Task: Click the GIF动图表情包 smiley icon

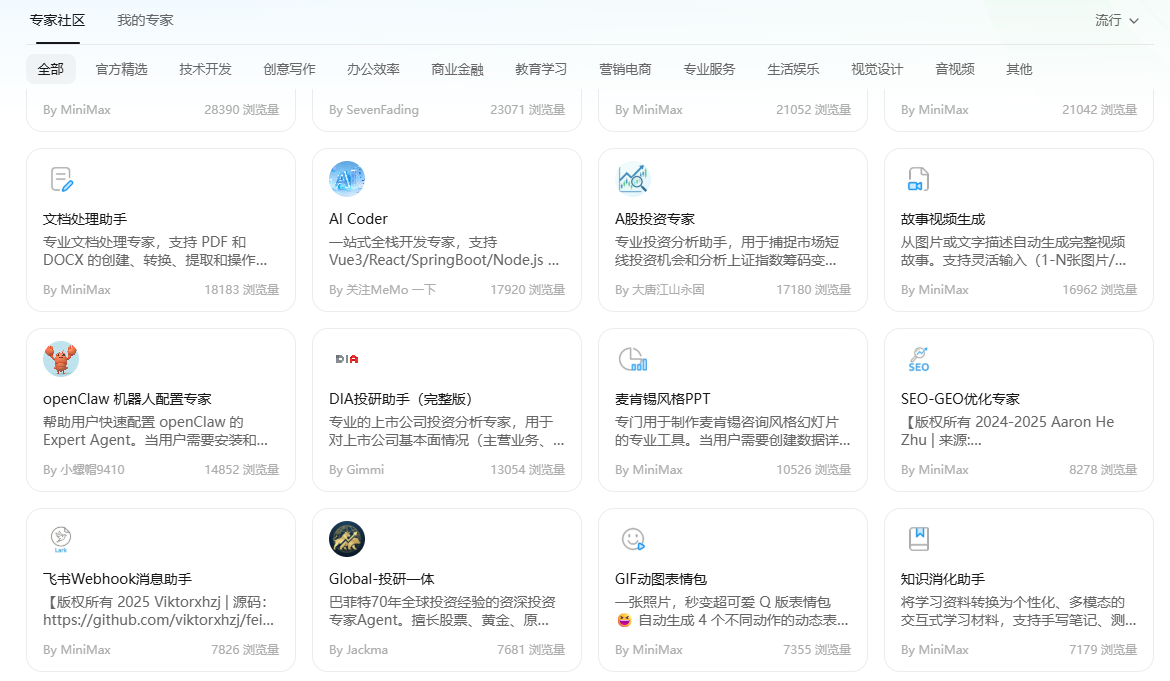Action: [x=633, y=539]
